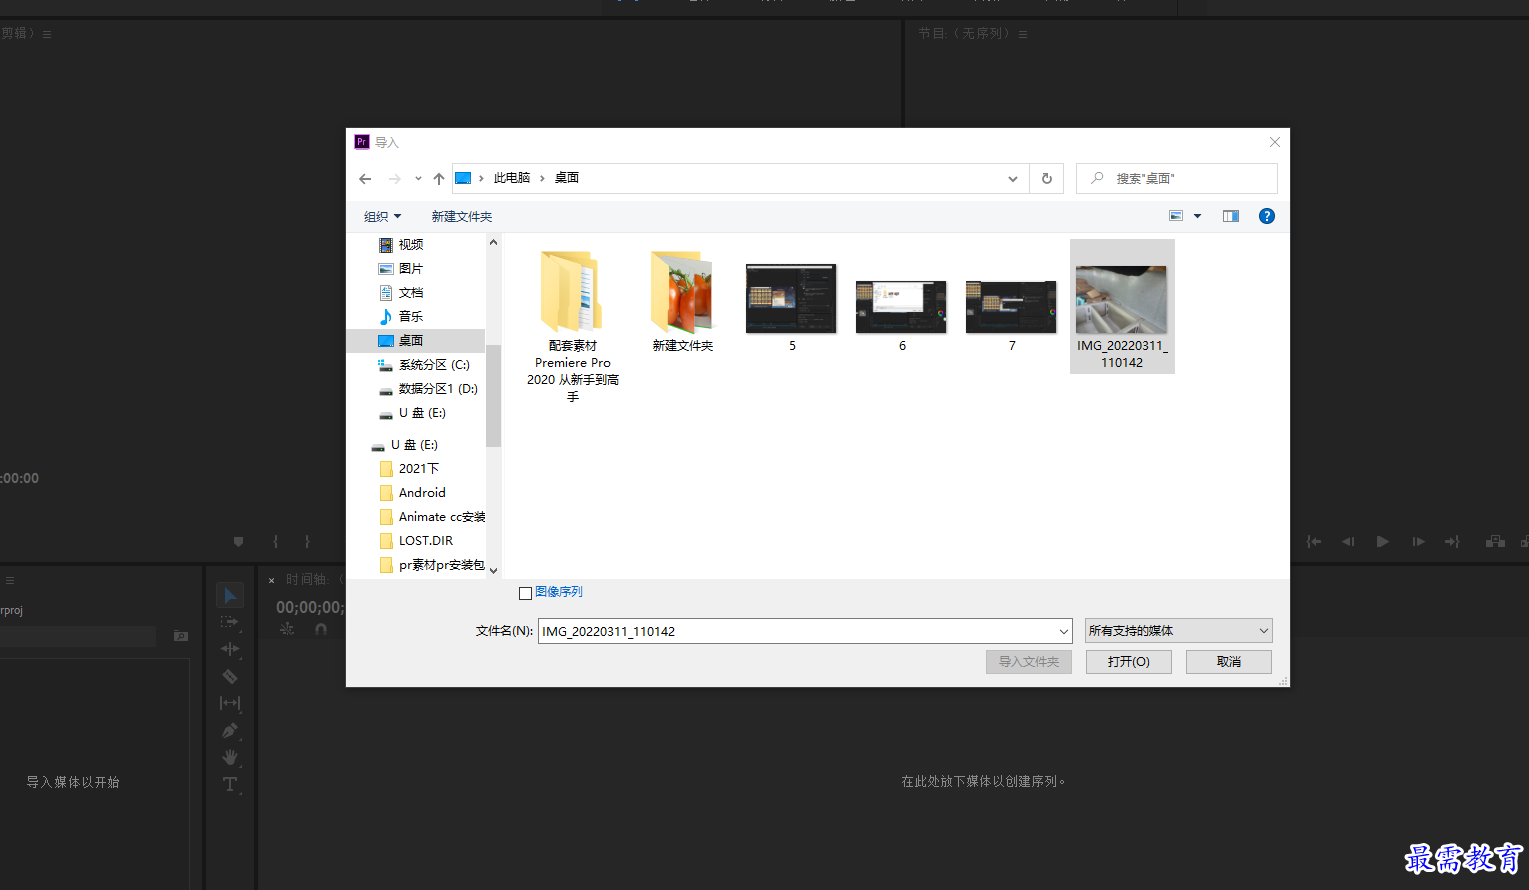Click the 打开(O) button

click(x=1129, y=662)
